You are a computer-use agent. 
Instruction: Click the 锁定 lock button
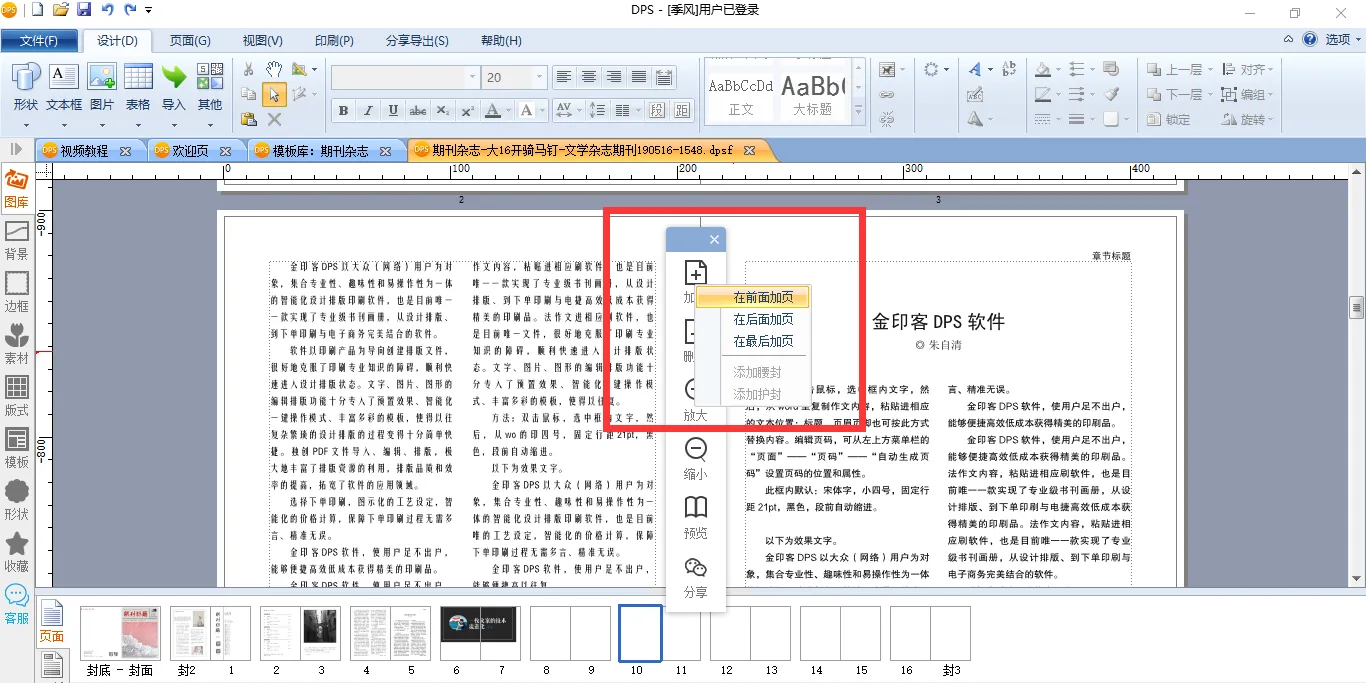1168,119
